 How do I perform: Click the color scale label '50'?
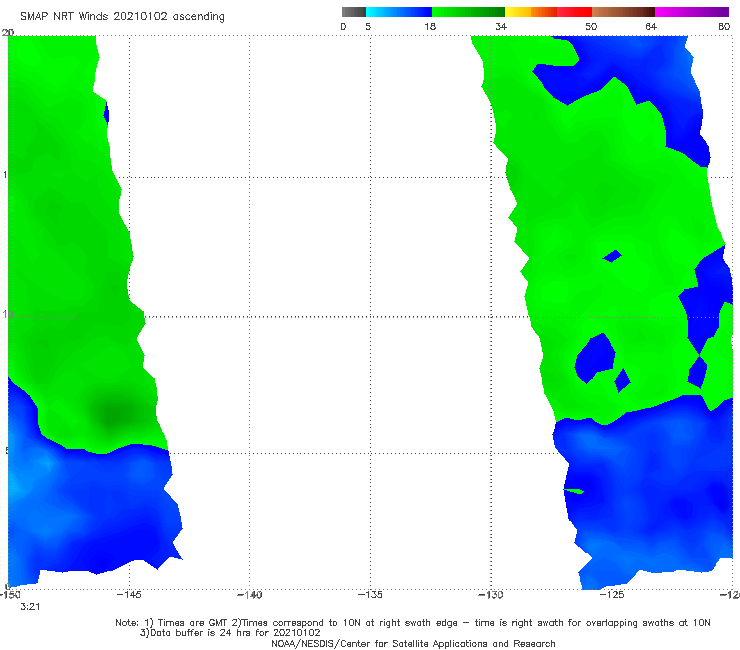point(591,26)
